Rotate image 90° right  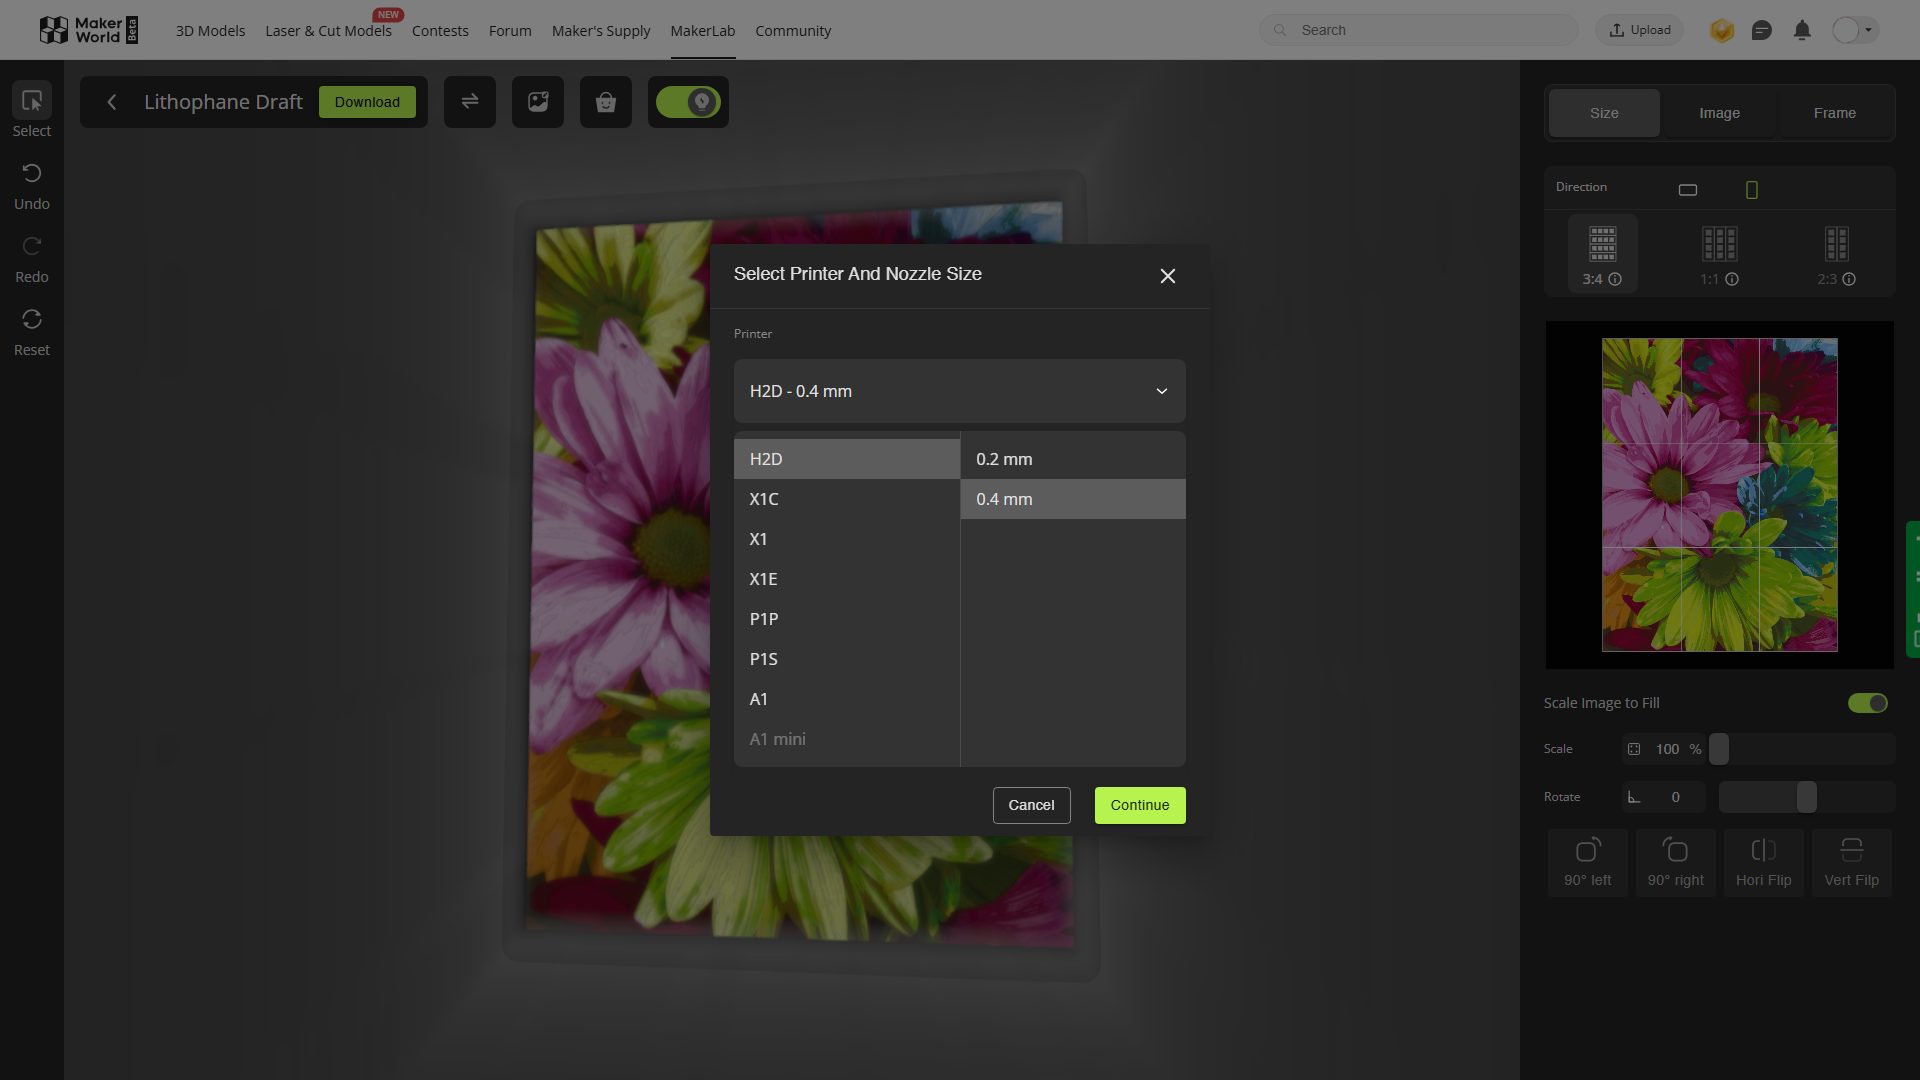coord(1676,862)
